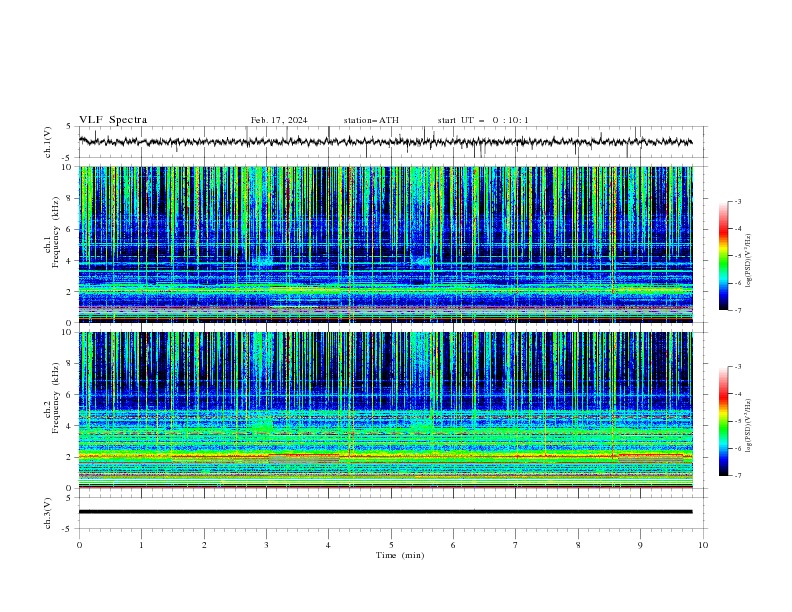Viewport: 792px width, 612px height.
Task: Click the "-3" label on ch.1 colorbar
Action: coord(737,201)
